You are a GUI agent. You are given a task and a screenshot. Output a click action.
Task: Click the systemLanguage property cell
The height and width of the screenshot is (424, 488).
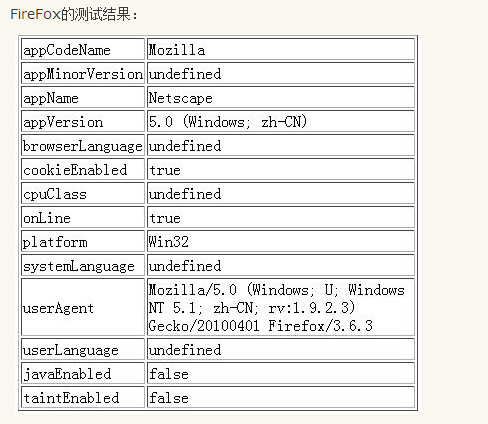tap(83, 266)
